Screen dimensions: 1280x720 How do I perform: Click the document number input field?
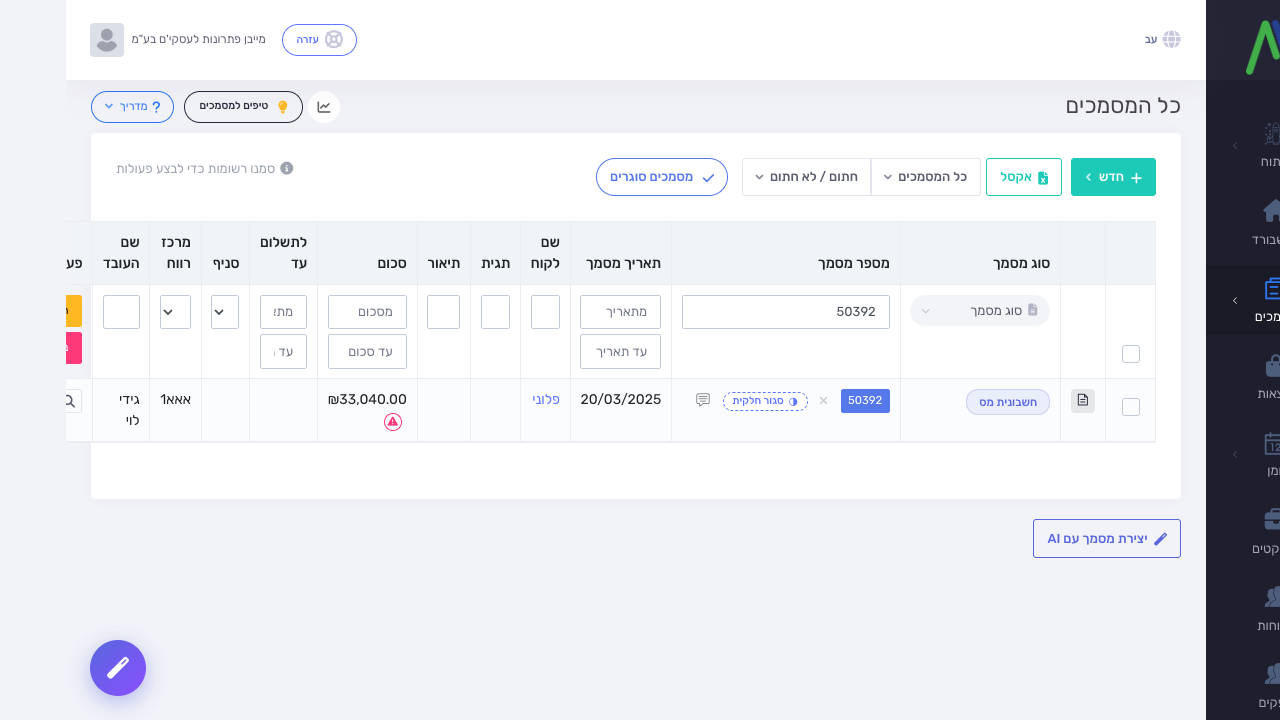786,312
